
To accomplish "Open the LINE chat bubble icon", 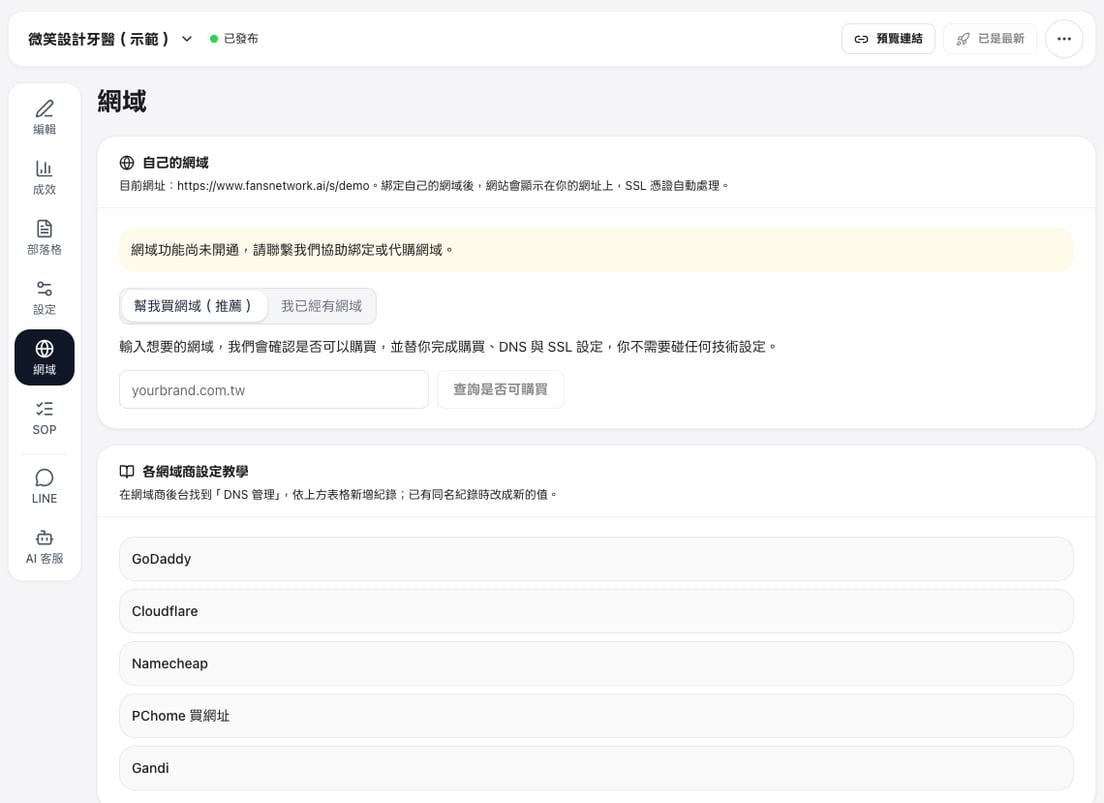I will pos(44,478).
